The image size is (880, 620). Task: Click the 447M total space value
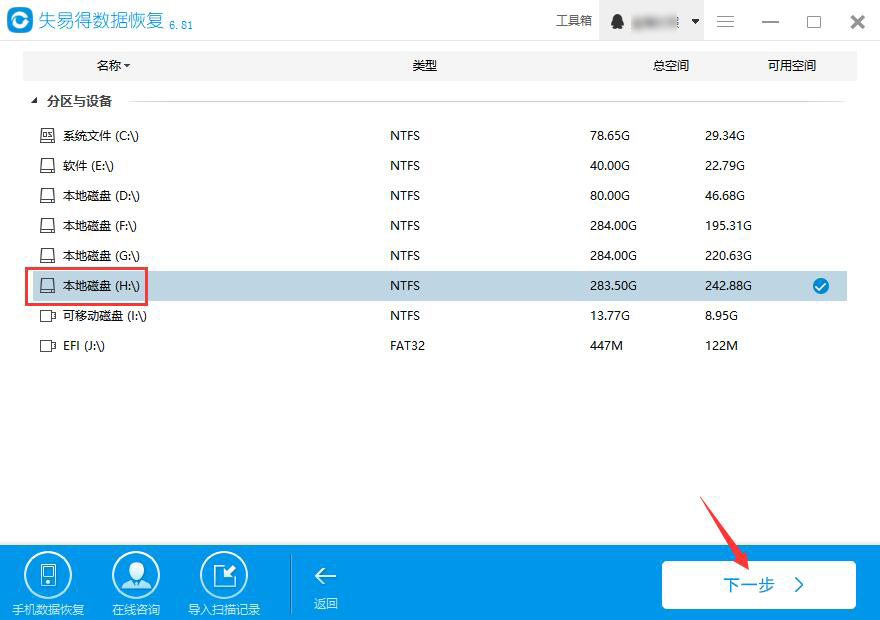coord(606,346)
